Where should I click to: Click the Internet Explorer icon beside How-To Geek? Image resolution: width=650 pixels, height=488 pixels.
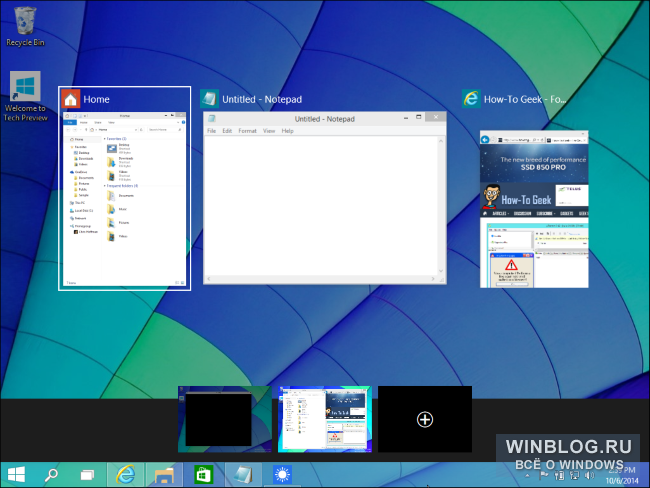471,99
